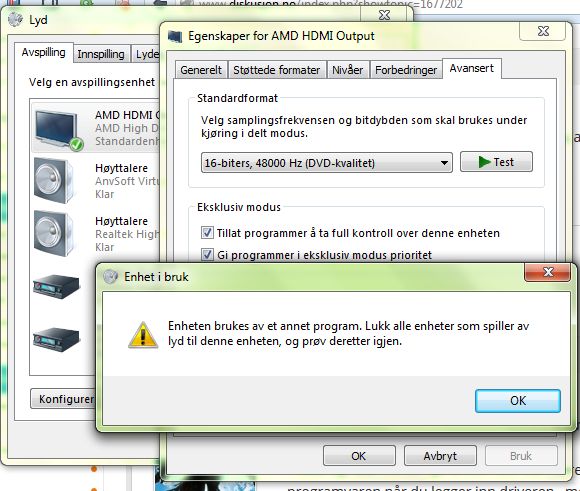Click the green checkmark on AMD HDMI device
The image size is (580, 491).
point(77,144)
